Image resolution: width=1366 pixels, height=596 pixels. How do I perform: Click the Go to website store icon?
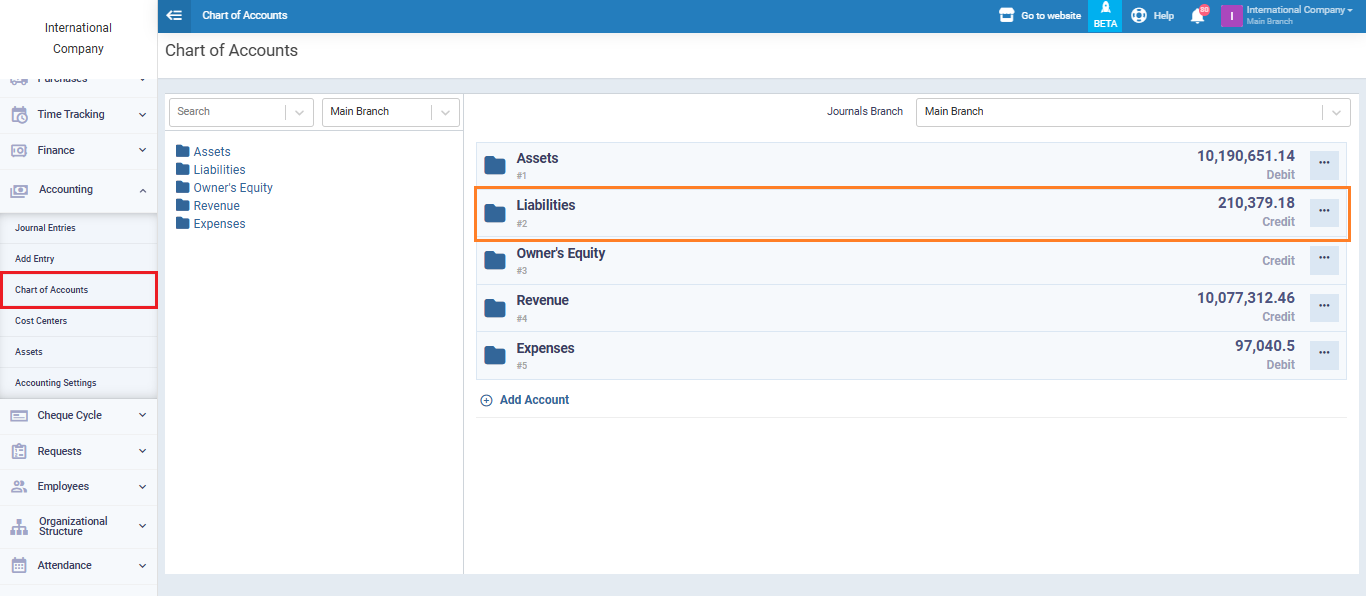[1007, 16]
